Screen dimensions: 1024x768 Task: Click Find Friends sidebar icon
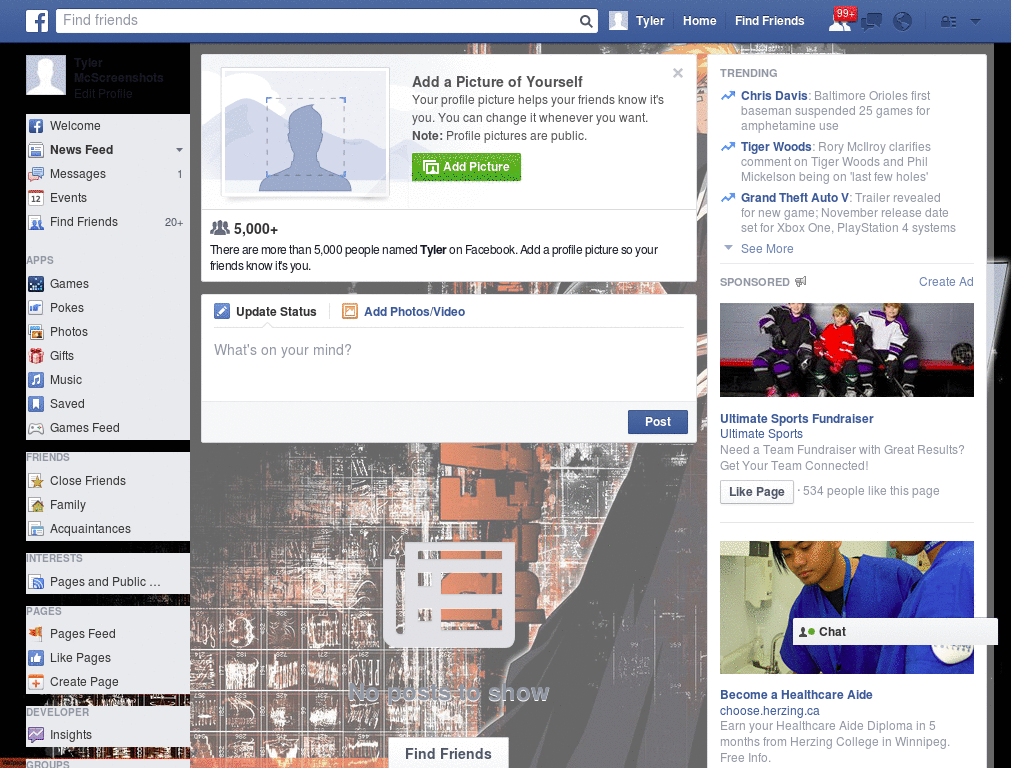(x=36, y=222)
